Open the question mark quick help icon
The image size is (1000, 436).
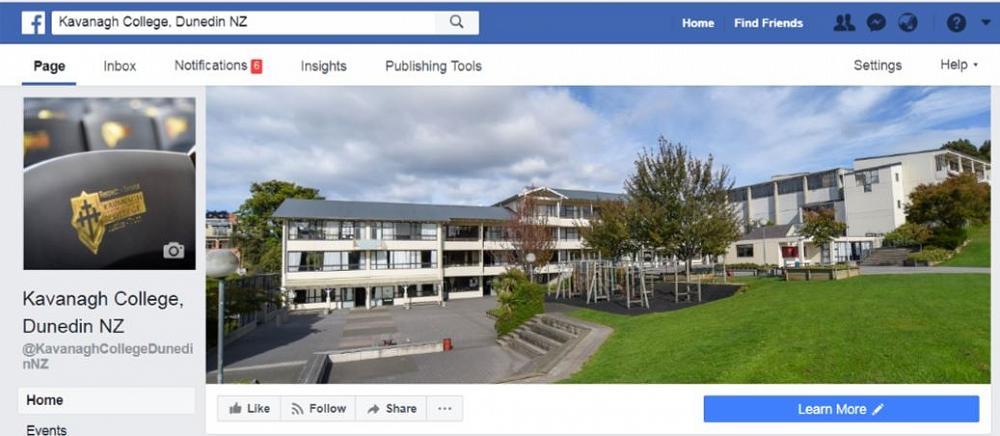click(x=956, y=23)
